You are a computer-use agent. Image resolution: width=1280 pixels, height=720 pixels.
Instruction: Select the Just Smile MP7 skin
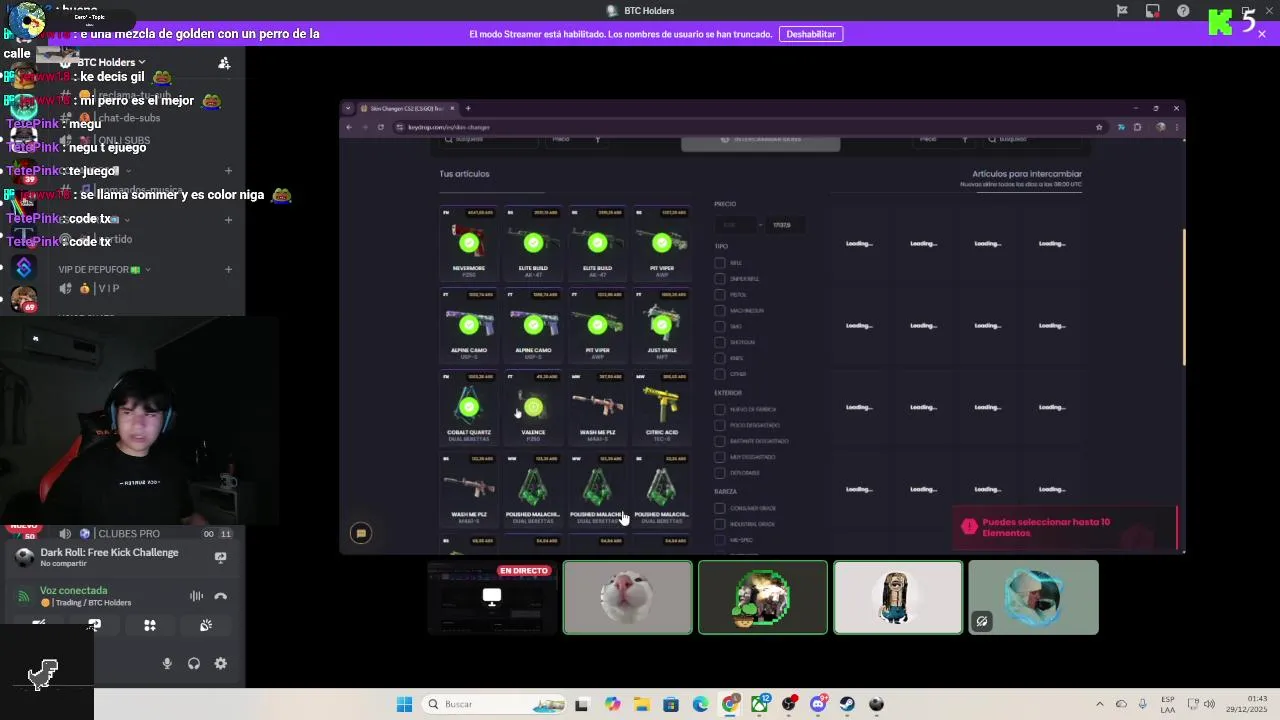(x=662, y=326)
